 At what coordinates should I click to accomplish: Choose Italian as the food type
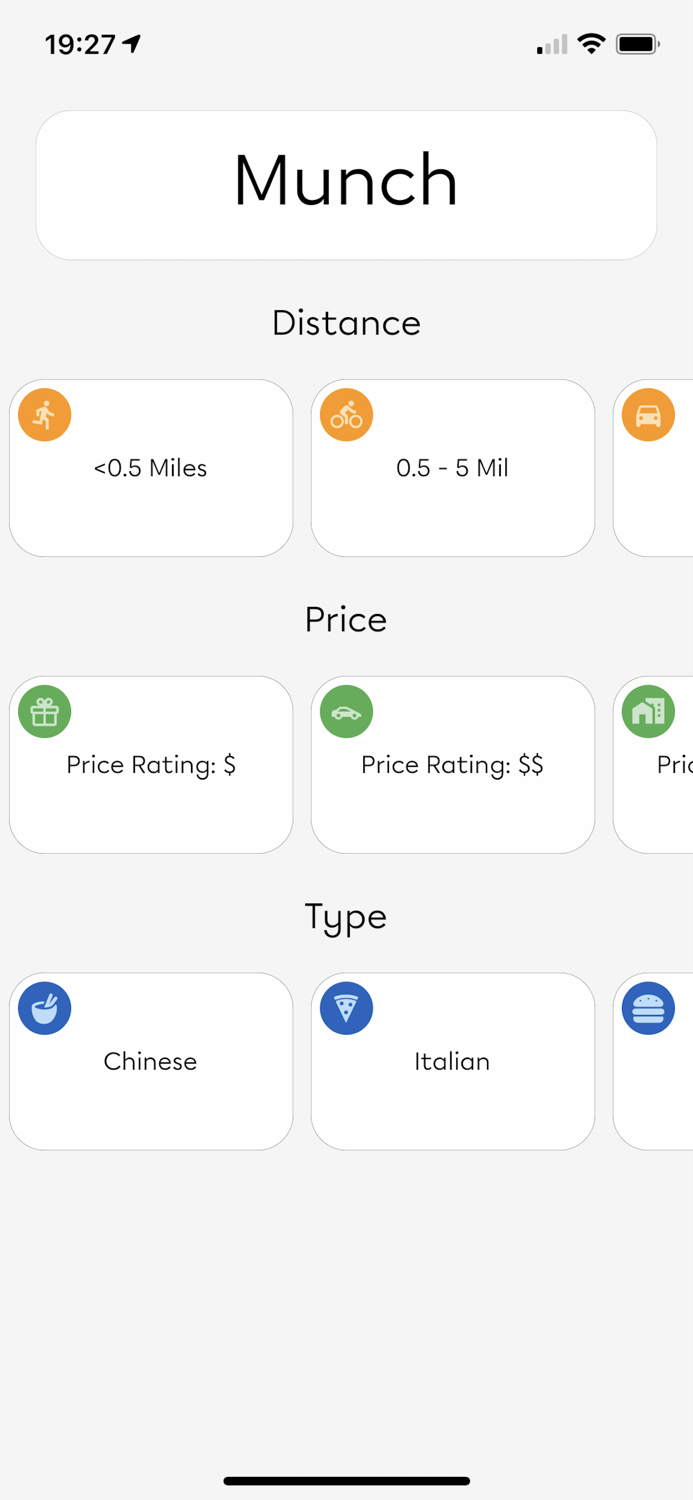[x=452, y=1061]
